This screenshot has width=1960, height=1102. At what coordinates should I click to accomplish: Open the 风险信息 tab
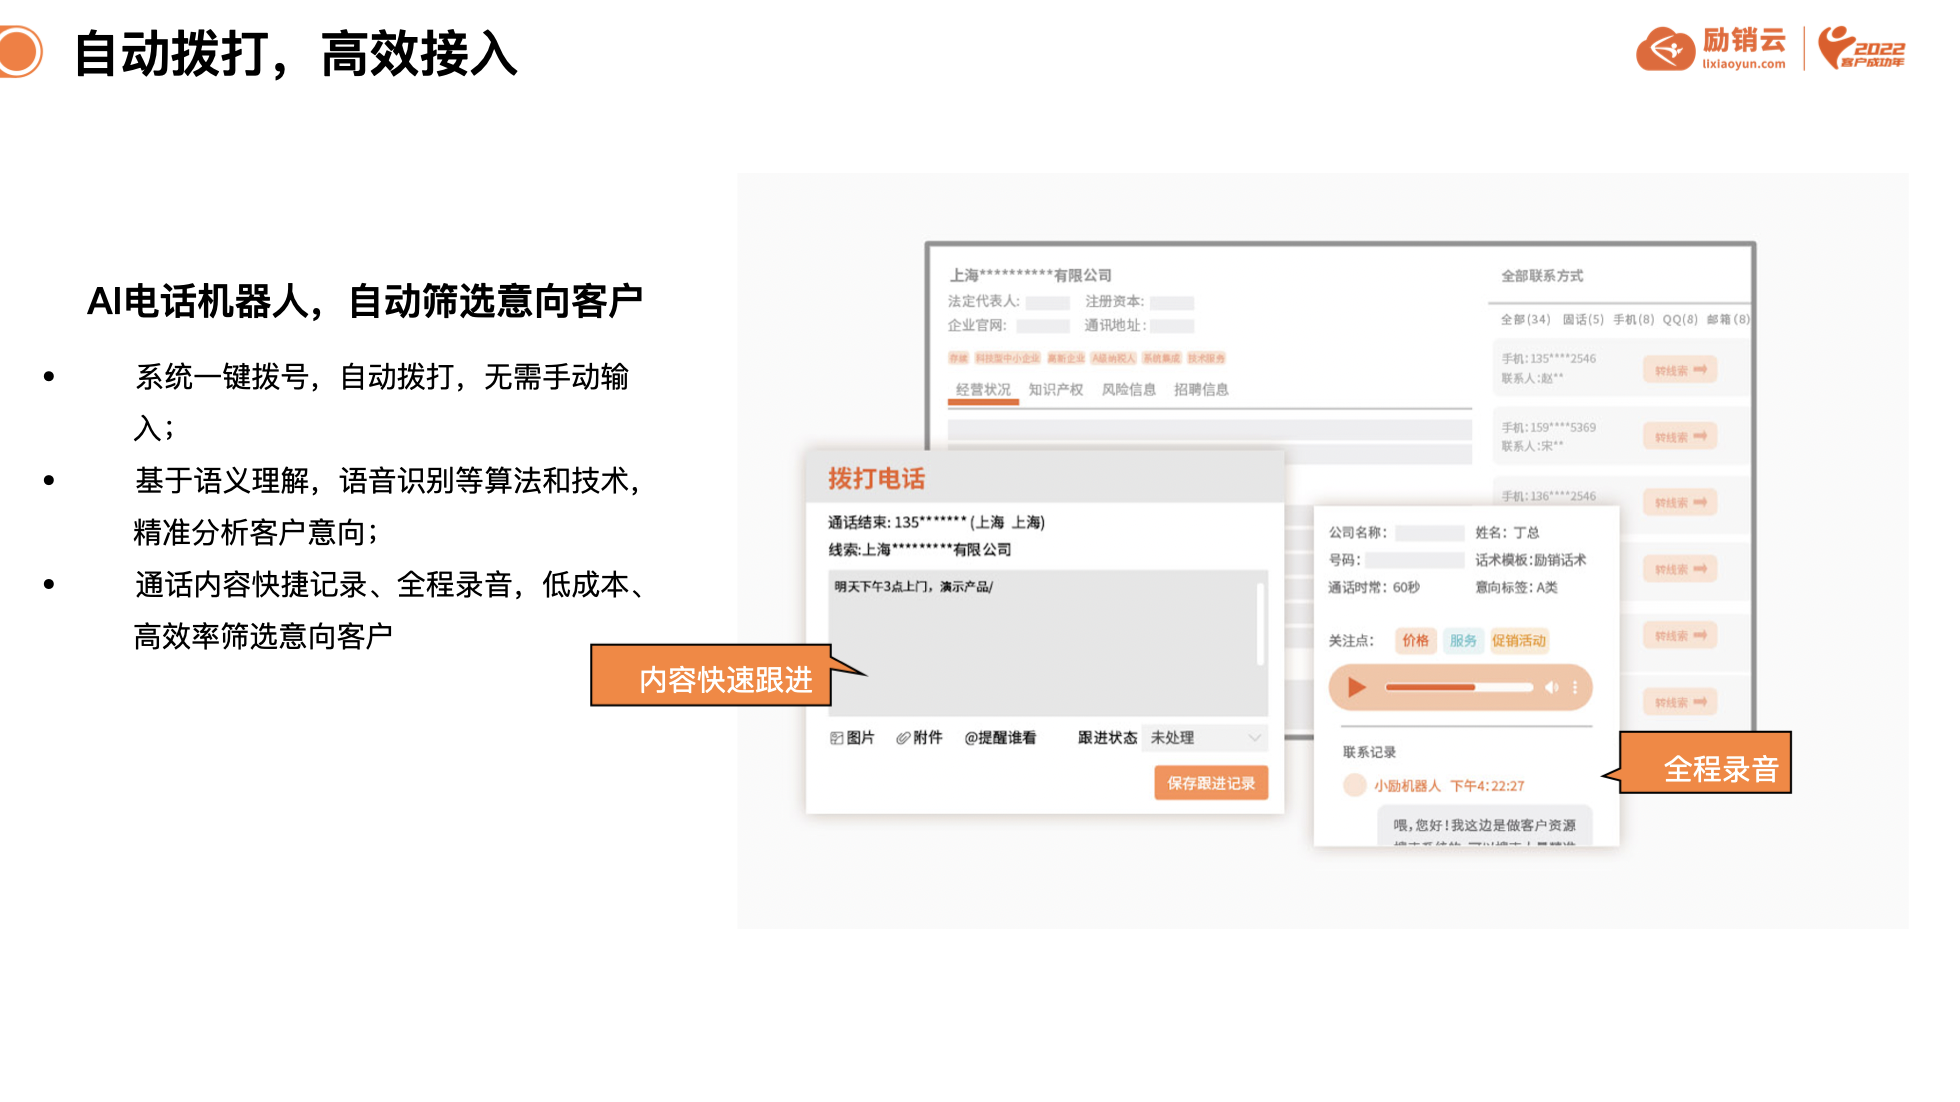[x=1128, y=390]
